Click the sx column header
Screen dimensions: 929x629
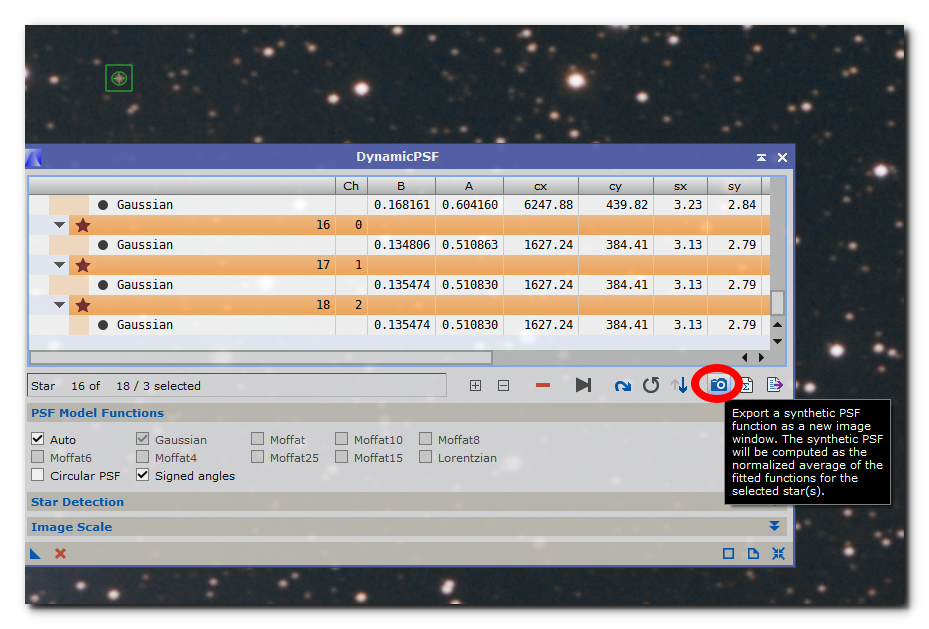click(680, 186)
